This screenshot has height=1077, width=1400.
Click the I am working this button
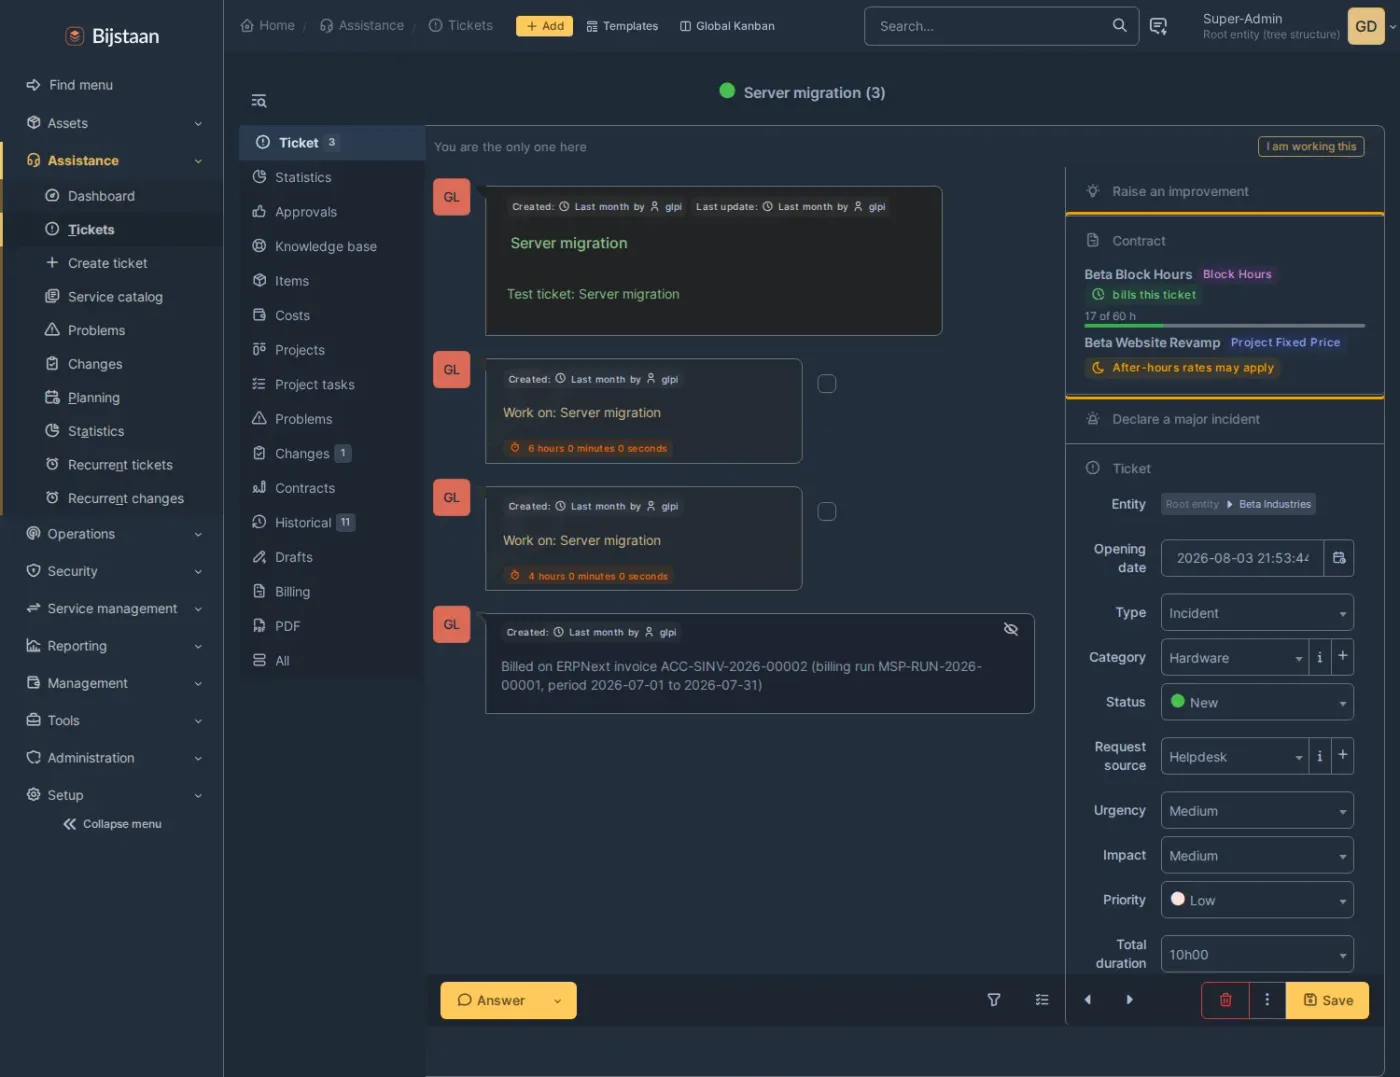click(x=1311, y=147)
